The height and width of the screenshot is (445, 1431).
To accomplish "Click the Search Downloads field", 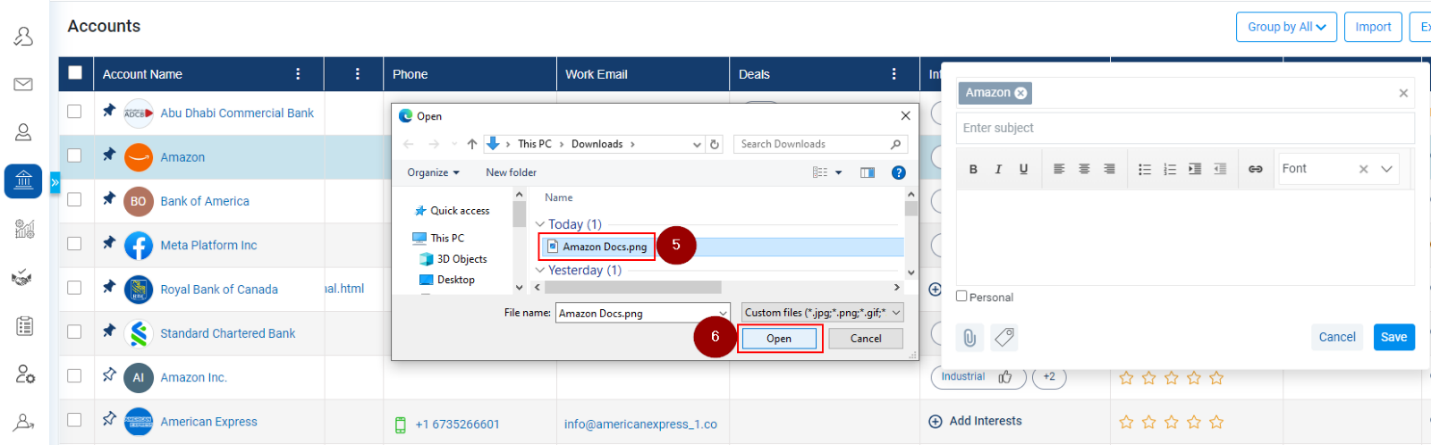I will 820,144.
